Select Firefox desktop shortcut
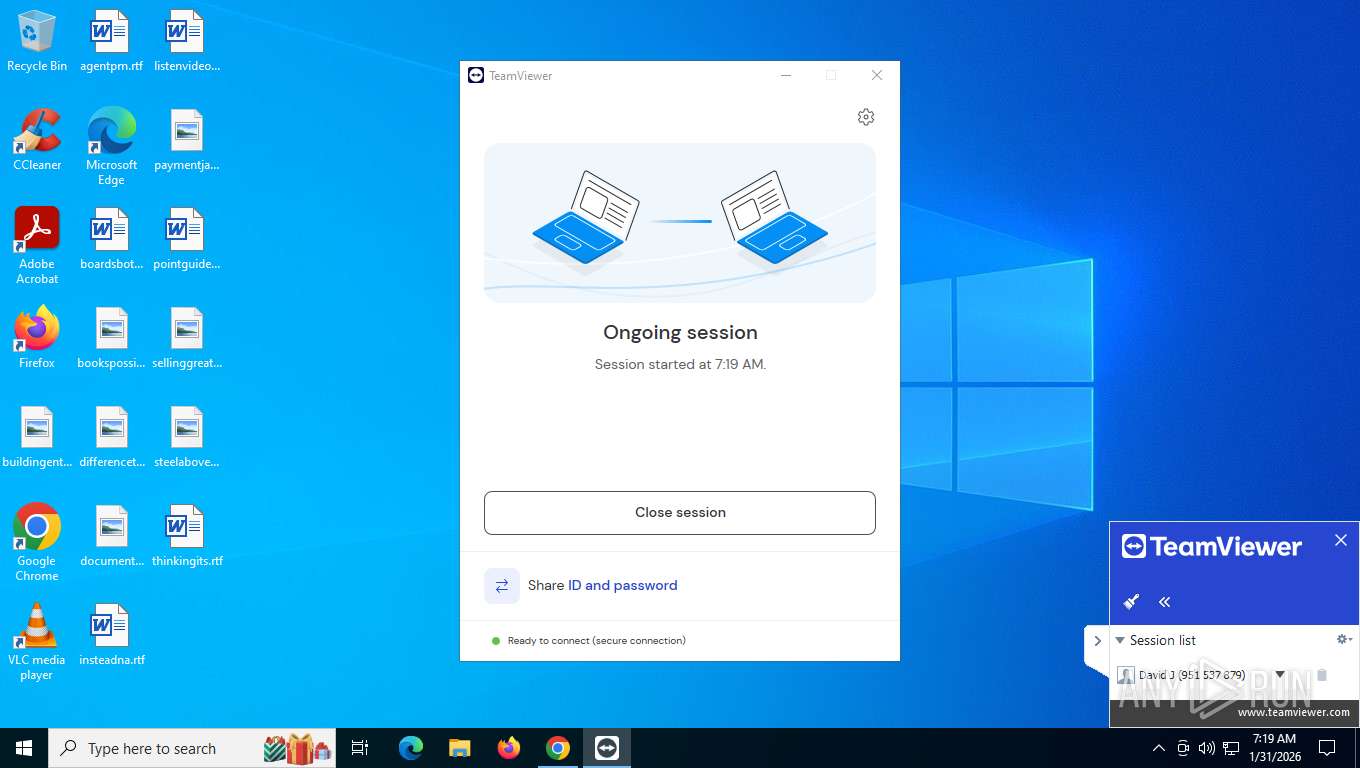This screenshot has height=768, width=1360. (37, 338)
